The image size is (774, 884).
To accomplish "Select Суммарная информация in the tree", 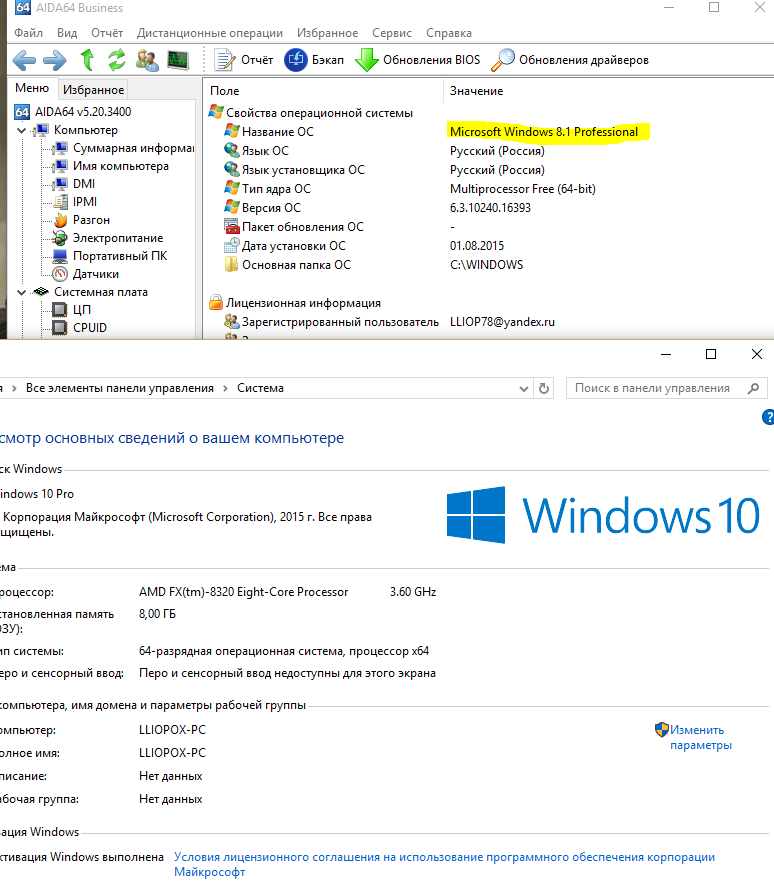I will [123, 148].
